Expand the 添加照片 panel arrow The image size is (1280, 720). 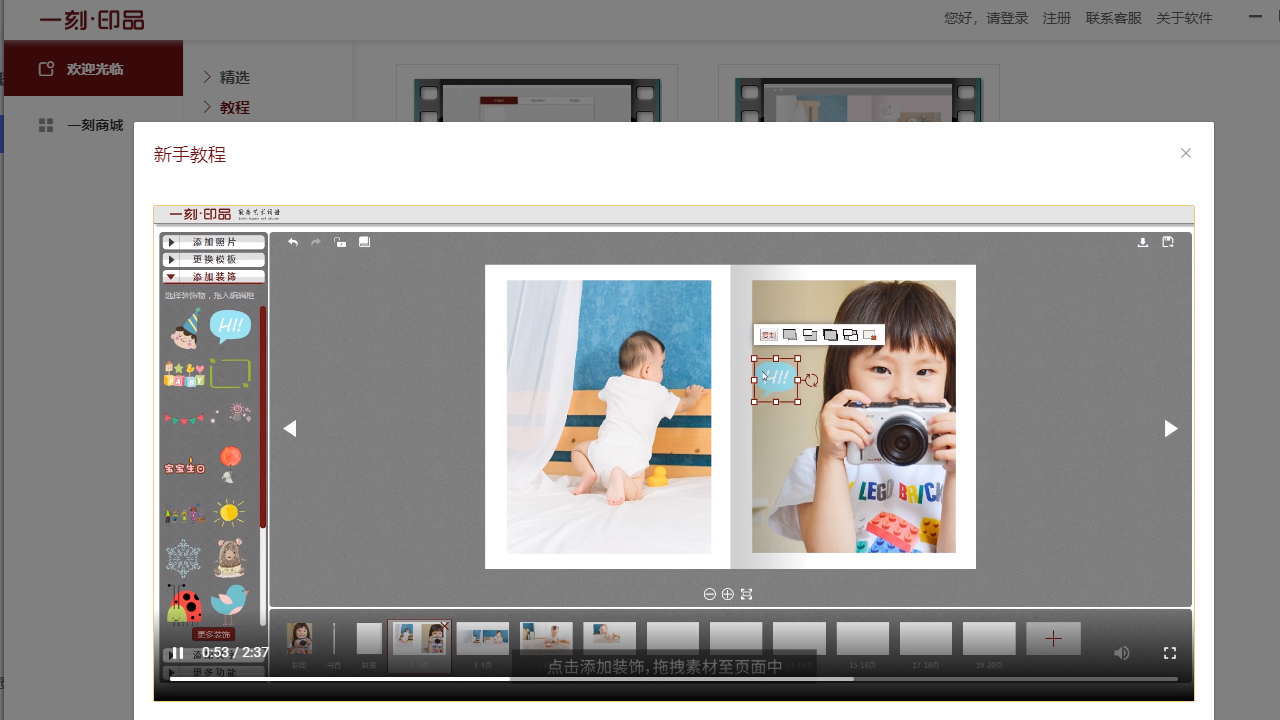click(171, 242)
